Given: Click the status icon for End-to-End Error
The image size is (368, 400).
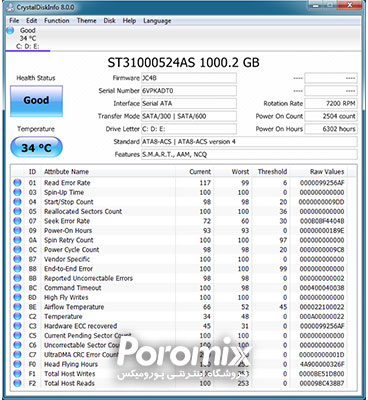Looking at the screenshot, I should point(17,269).
